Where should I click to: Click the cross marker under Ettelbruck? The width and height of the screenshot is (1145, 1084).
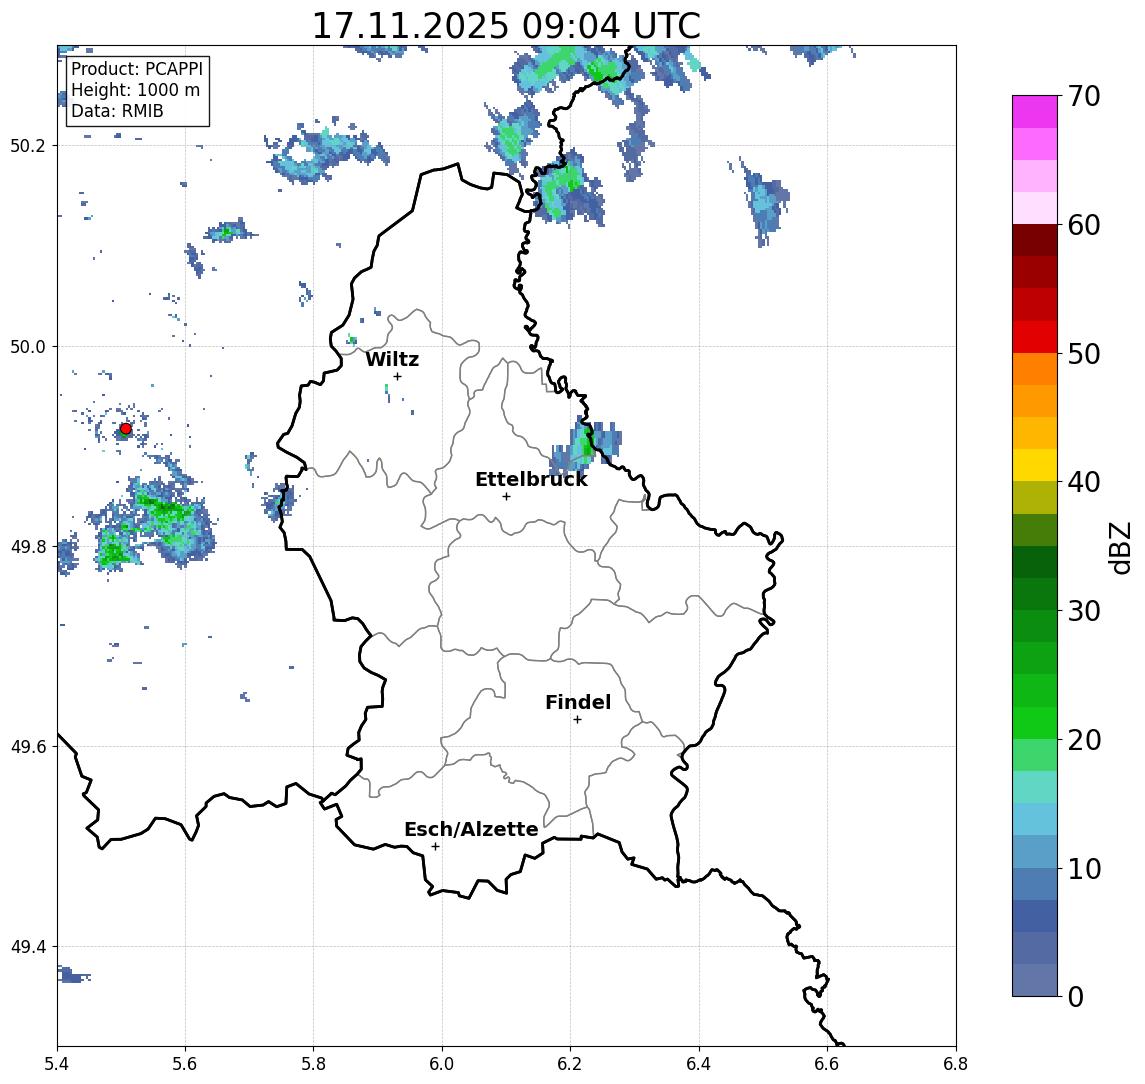[506, 497]
